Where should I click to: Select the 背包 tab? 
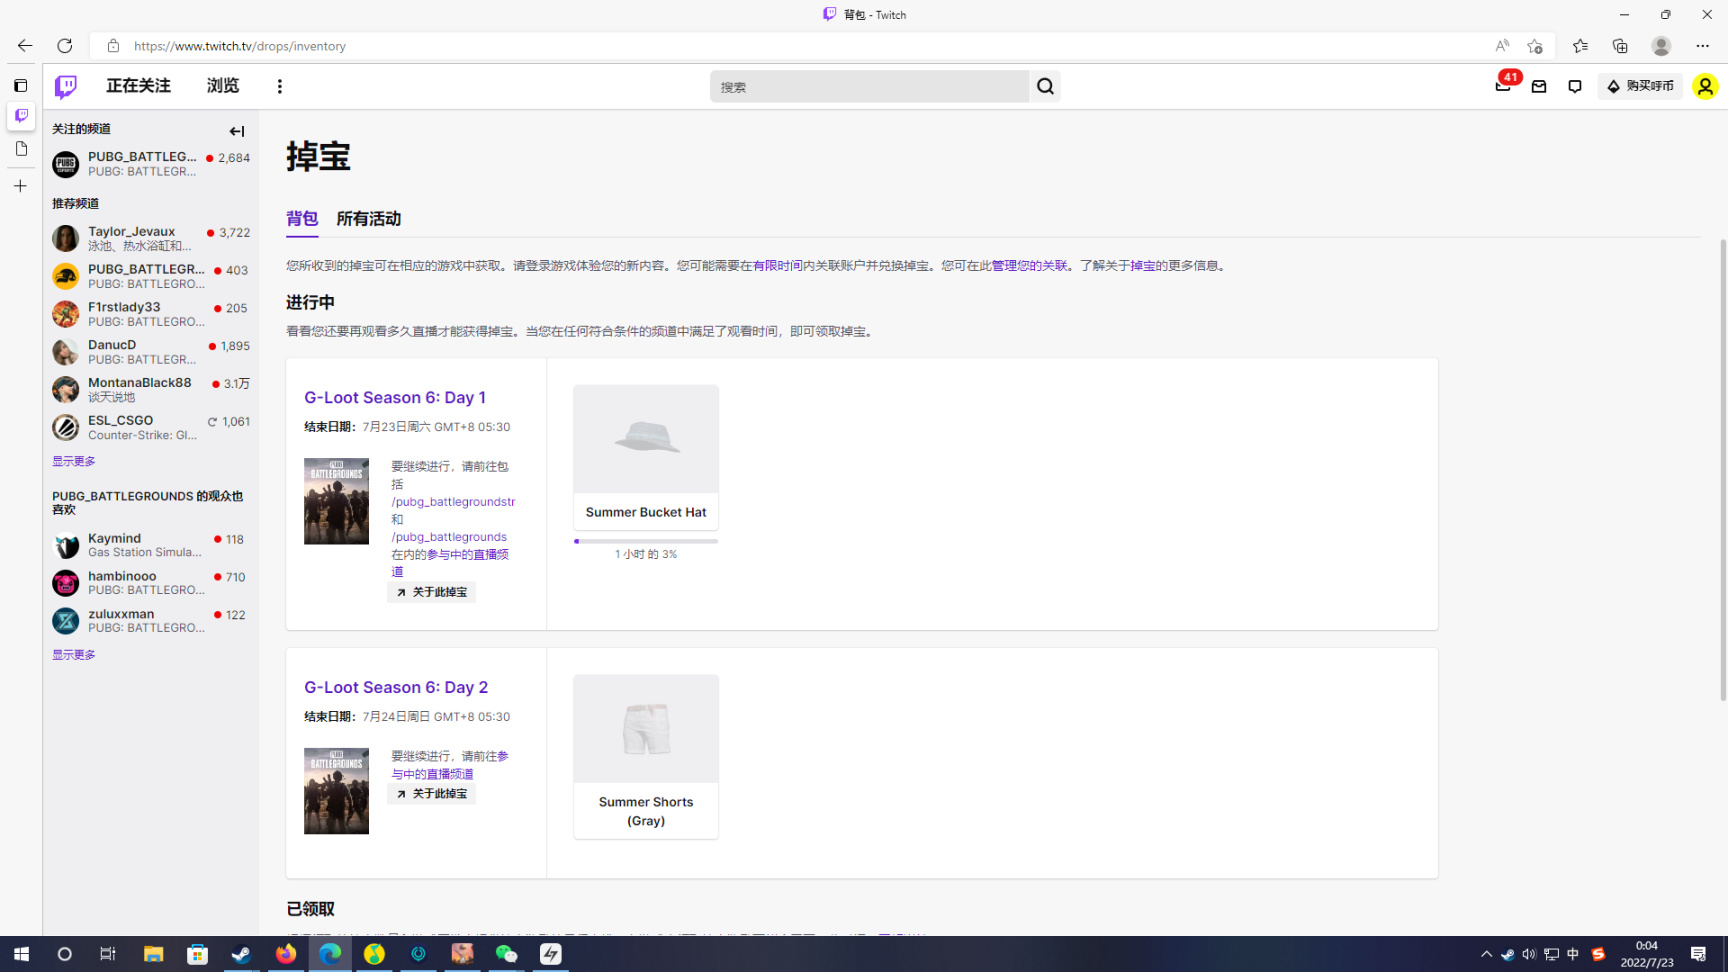(x=302, y=219)
